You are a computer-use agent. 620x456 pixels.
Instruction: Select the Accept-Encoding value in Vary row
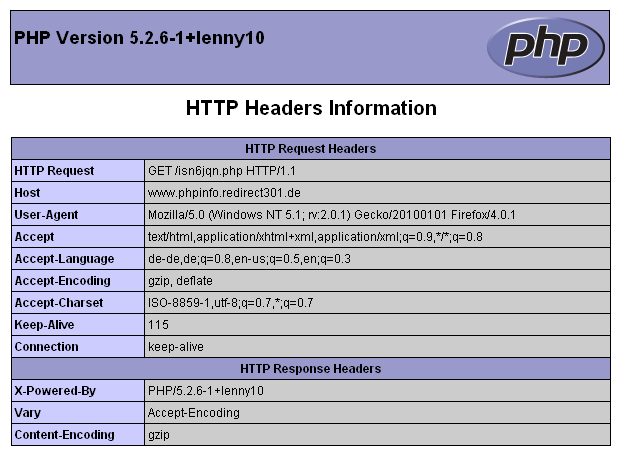pyautogui.click(x=194, y=413)
